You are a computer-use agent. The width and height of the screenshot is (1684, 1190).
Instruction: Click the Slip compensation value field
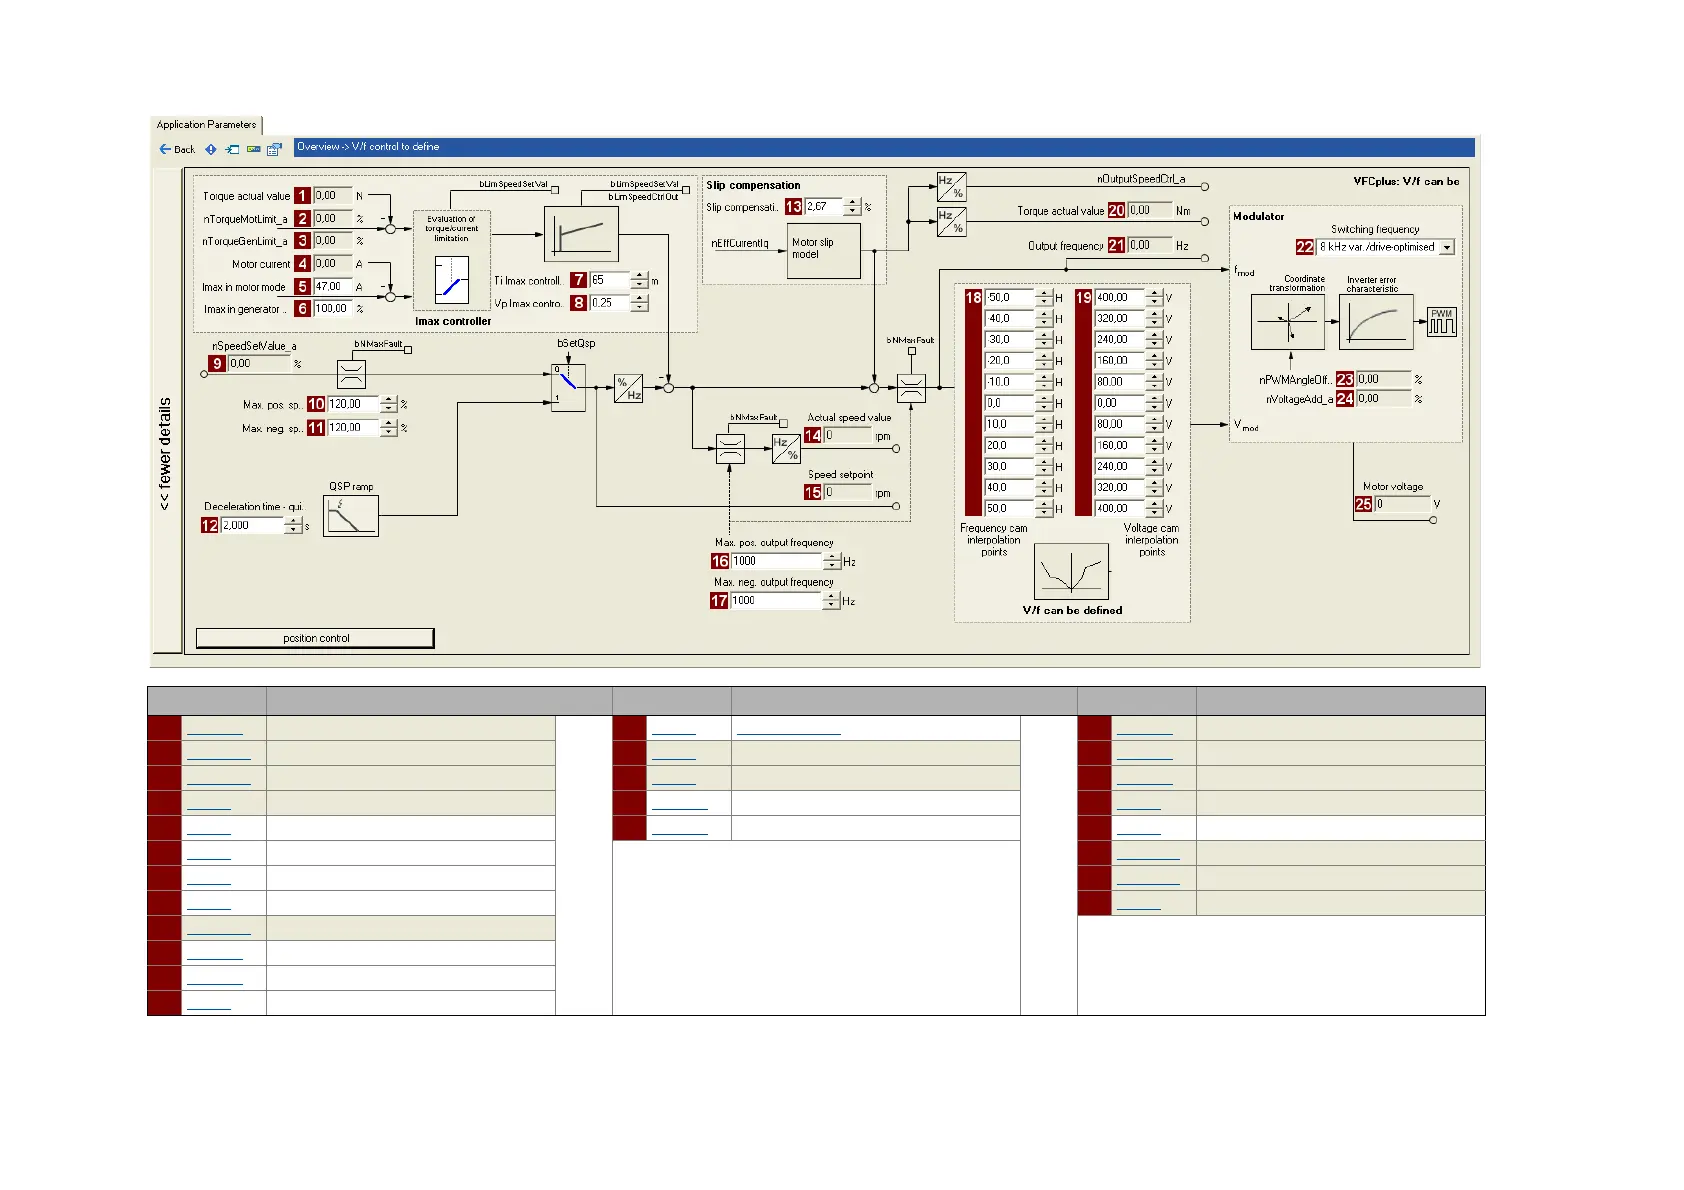point(824,207)
